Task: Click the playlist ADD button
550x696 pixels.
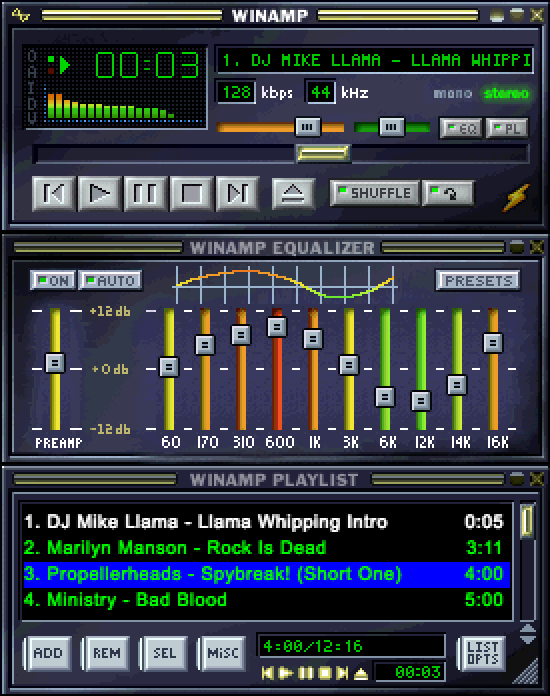Action: [48, 653]
